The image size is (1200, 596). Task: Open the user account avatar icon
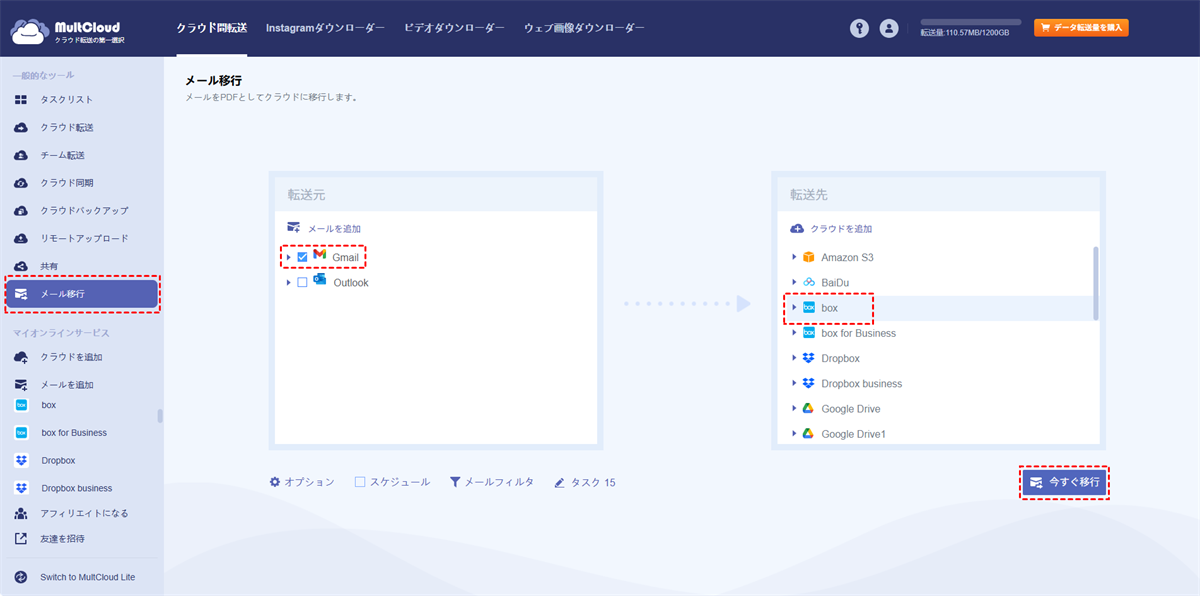click(889, 28)
